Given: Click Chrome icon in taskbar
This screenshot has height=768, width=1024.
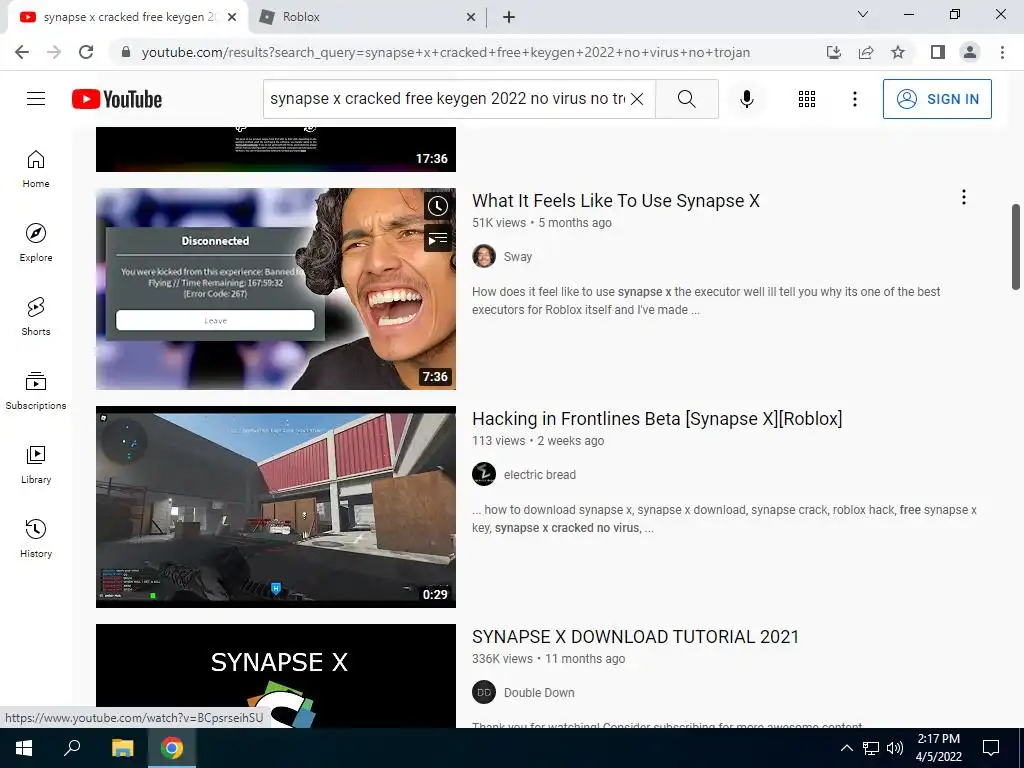Looking at the screenshot, I should point(172,748).
